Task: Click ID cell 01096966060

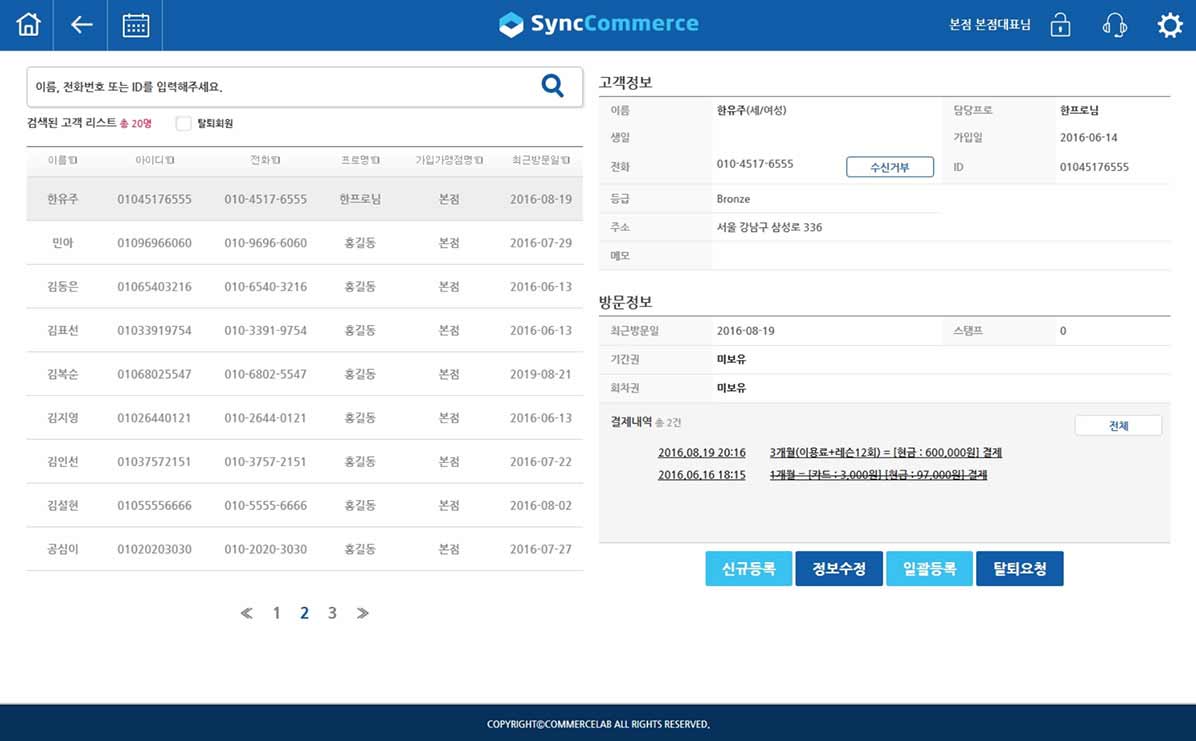Action: point(154,243)
